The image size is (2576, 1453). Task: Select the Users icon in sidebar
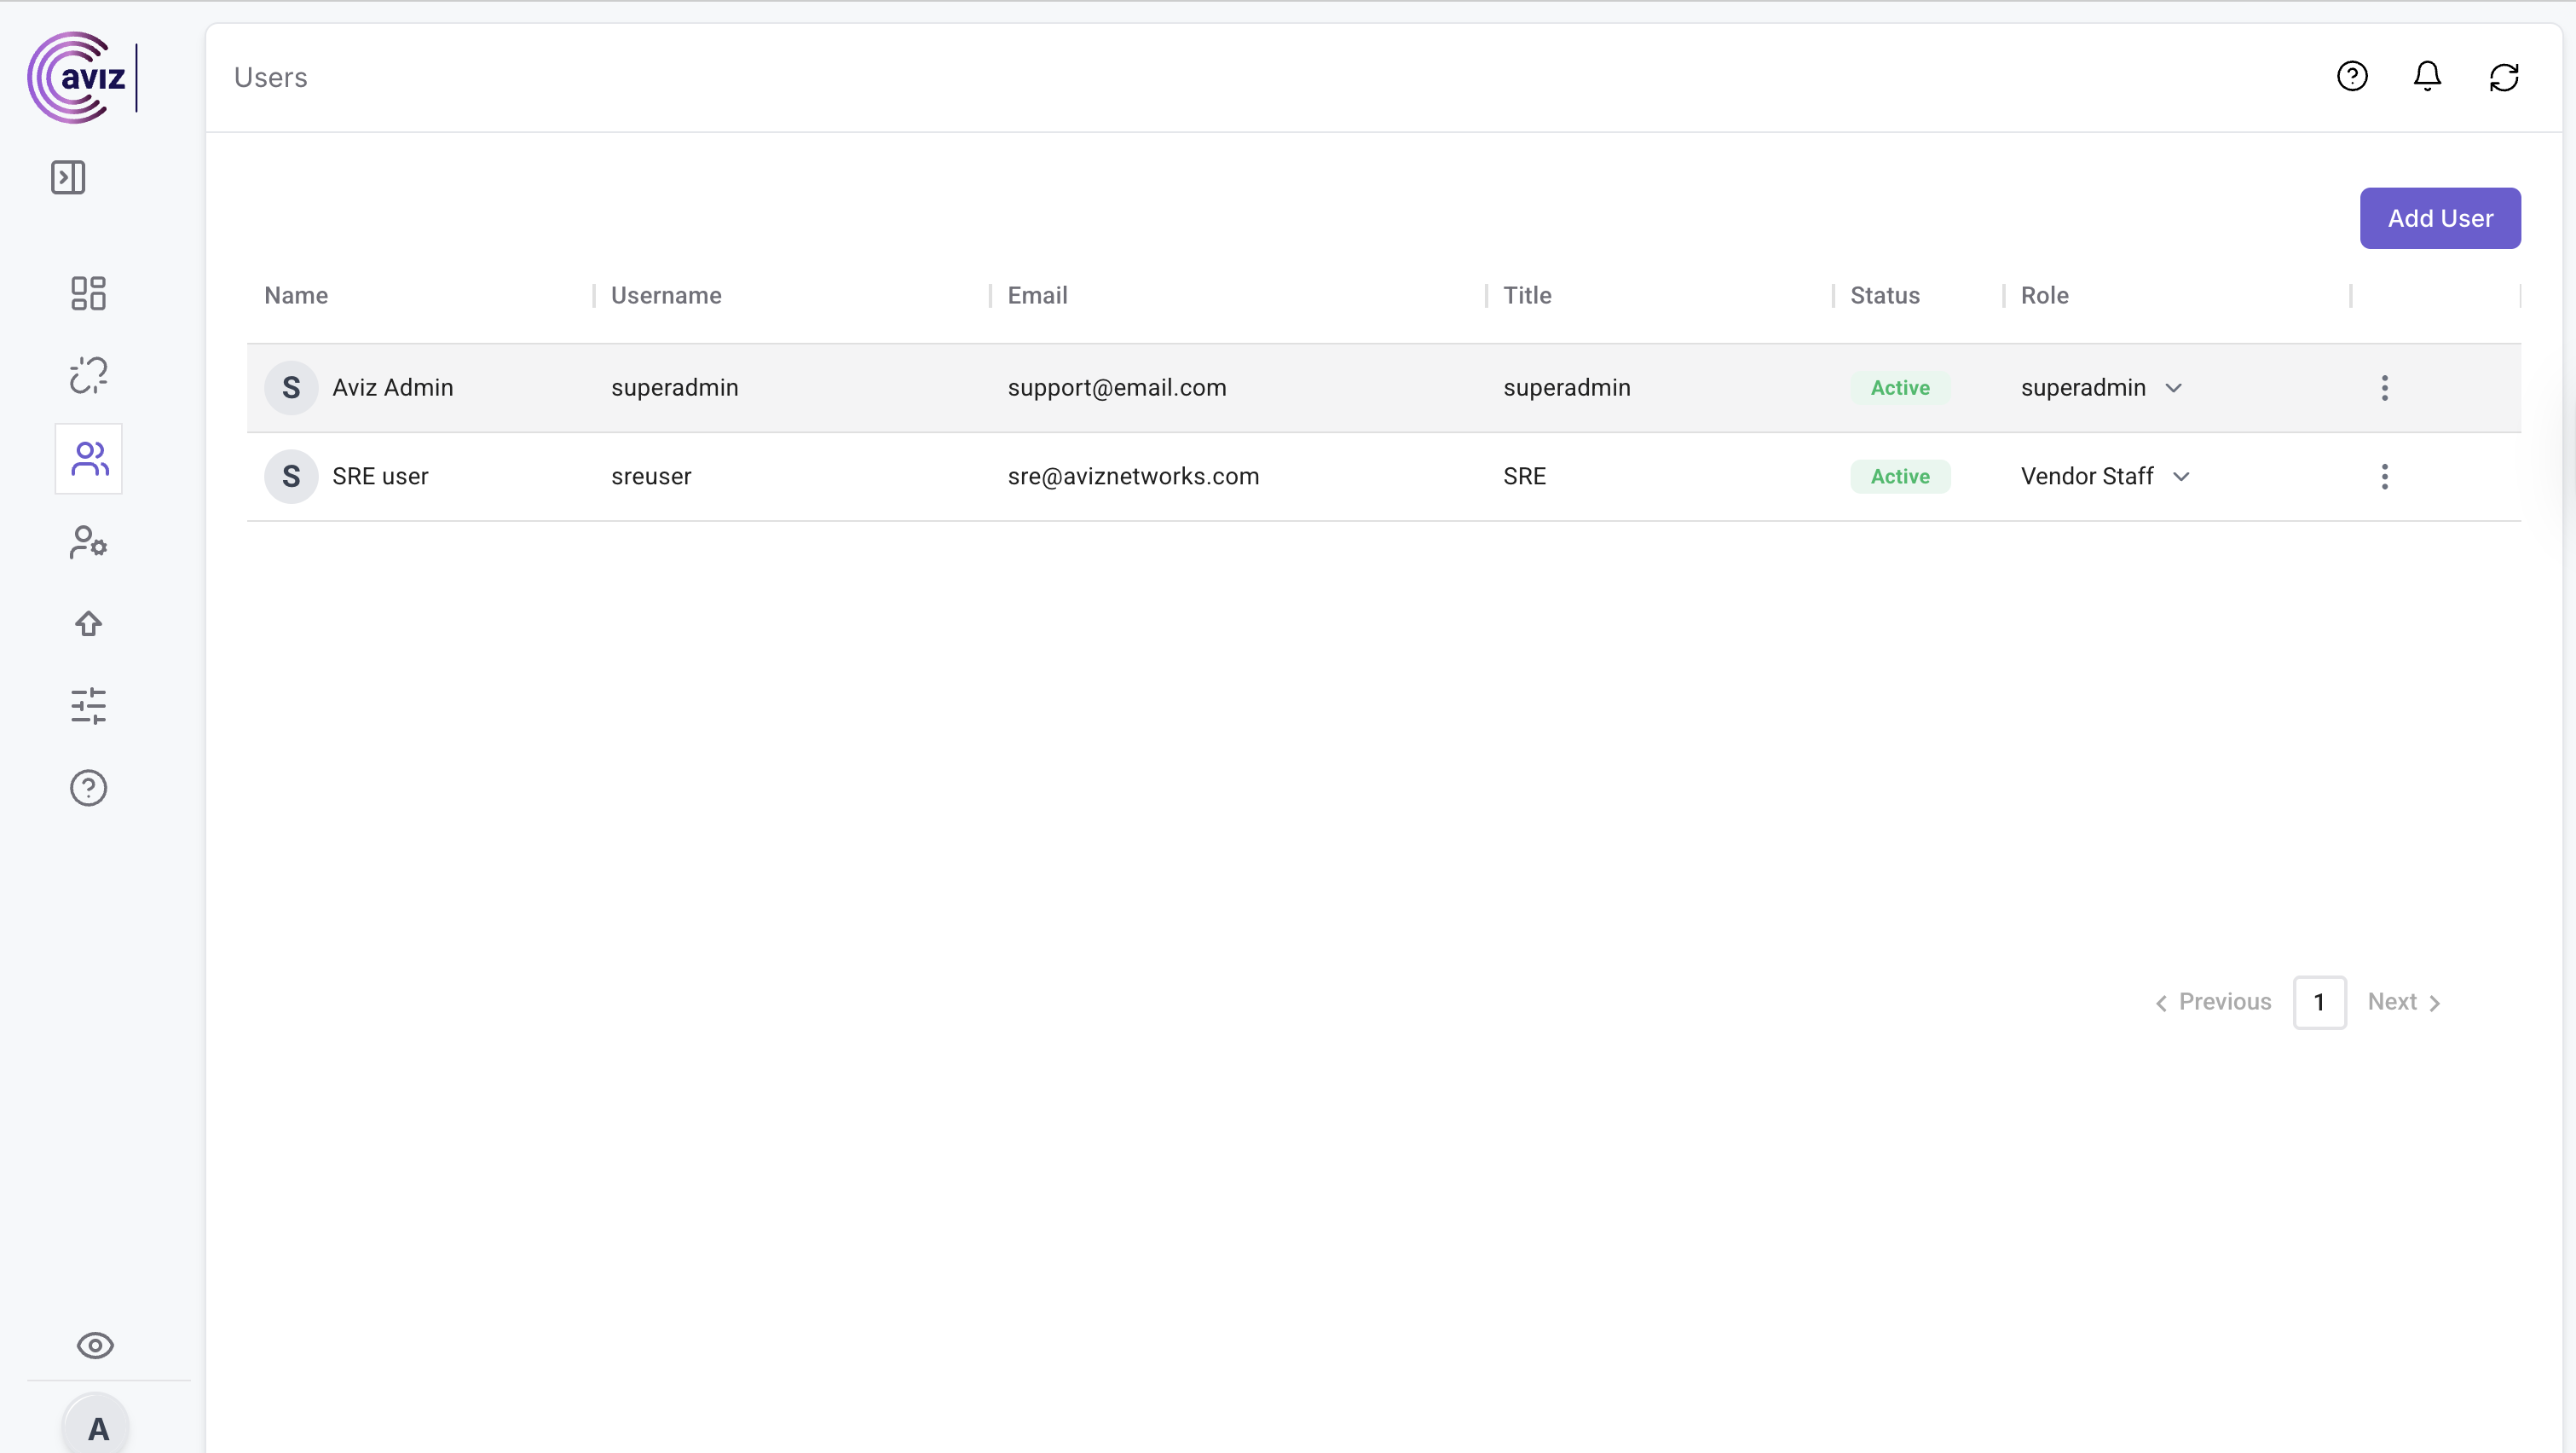pyautogui.click(x=88, y=459)
